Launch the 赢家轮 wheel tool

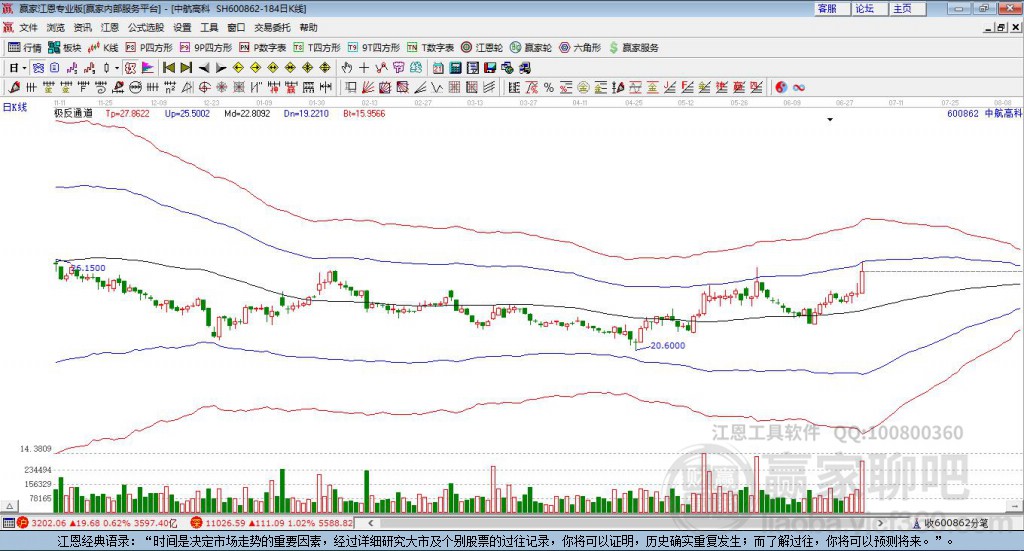531,48
